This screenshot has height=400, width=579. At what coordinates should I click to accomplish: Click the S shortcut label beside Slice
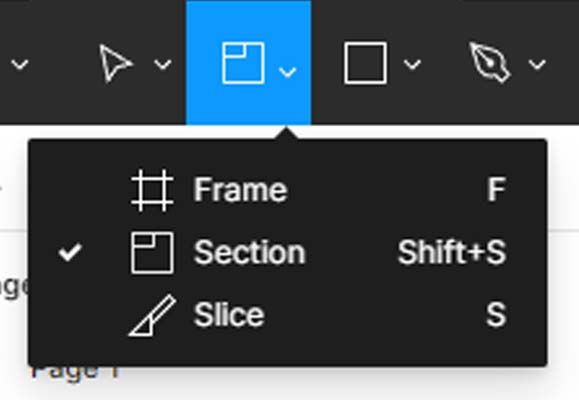(x=496, y=315)
